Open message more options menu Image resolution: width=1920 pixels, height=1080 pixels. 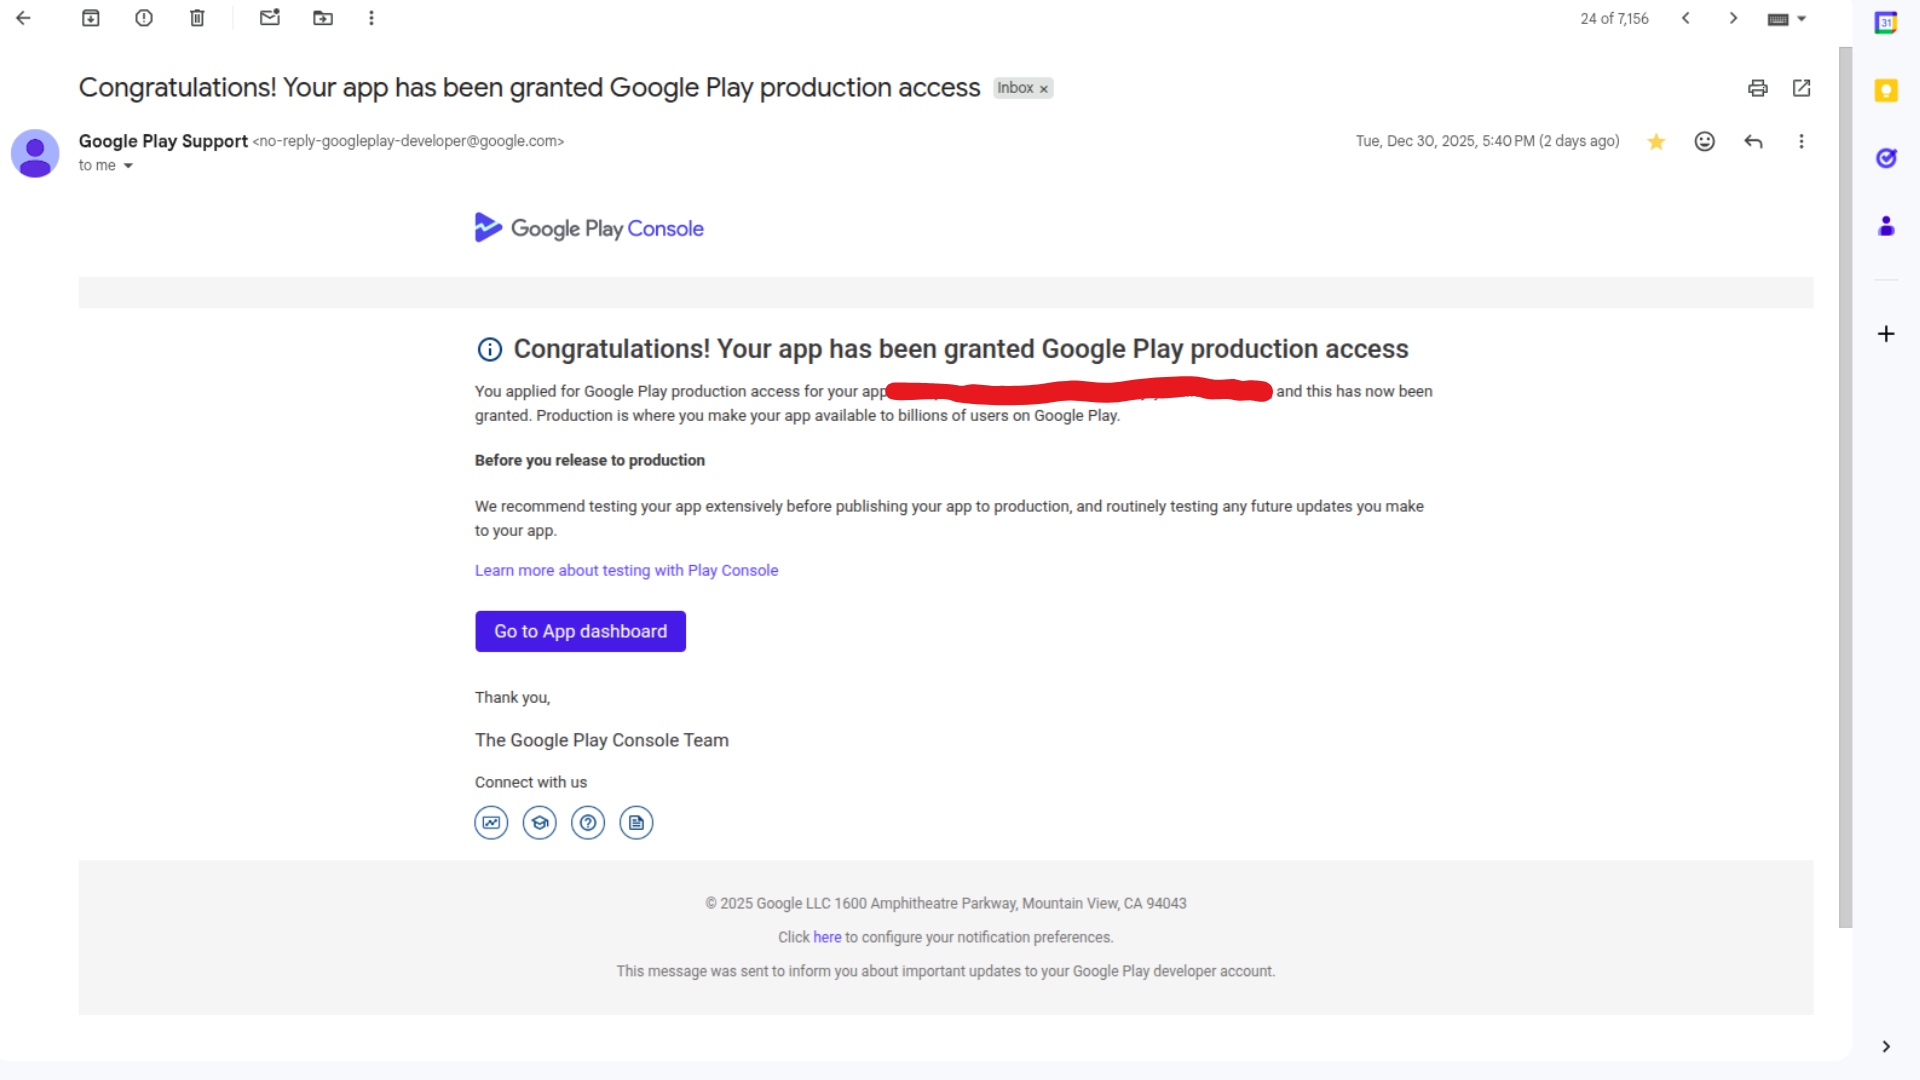point(1801,142)
